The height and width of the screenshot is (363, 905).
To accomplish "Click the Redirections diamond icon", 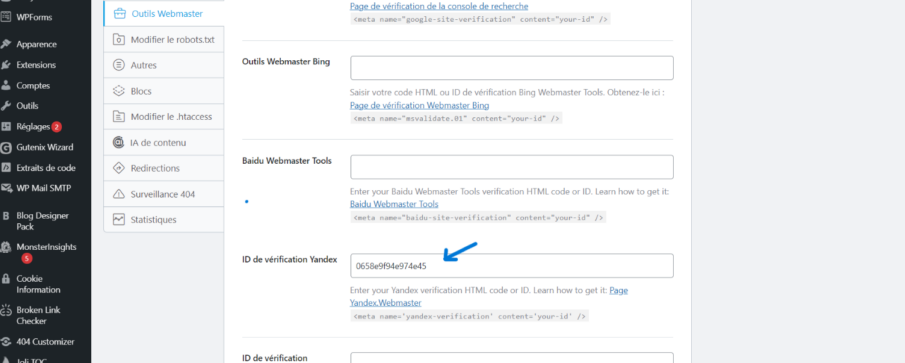I will pos(119,168).
